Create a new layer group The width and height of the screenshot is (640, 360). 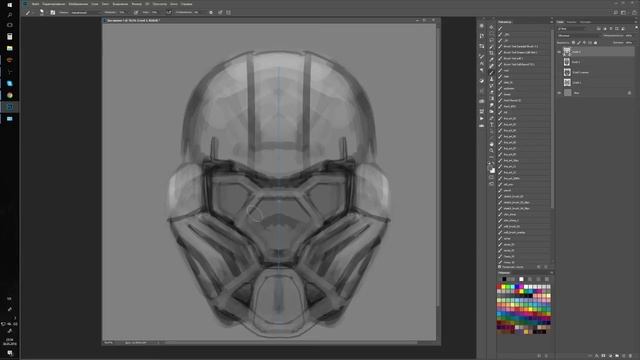617,356
